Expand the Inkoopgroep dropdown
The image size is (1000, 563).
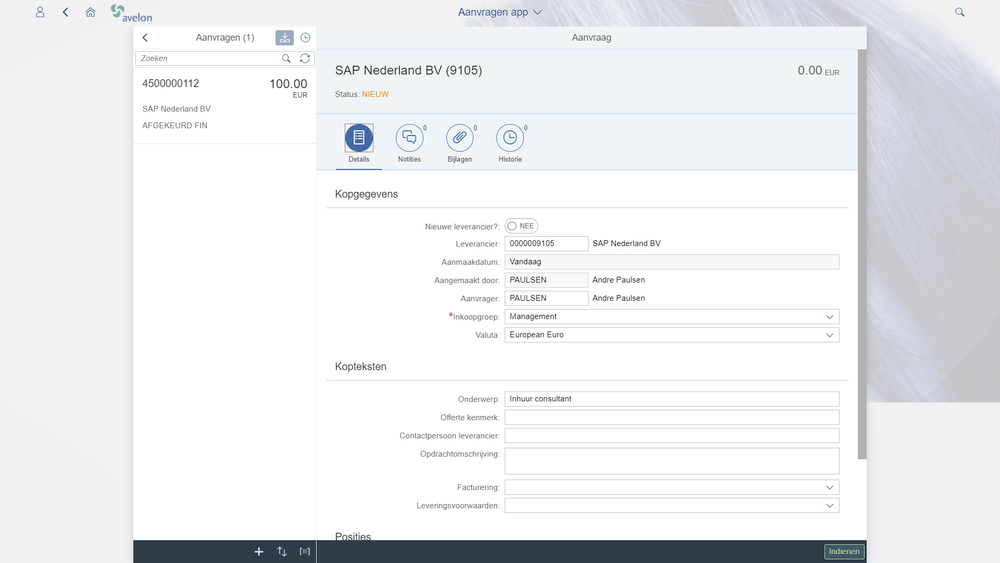point(829,317)
